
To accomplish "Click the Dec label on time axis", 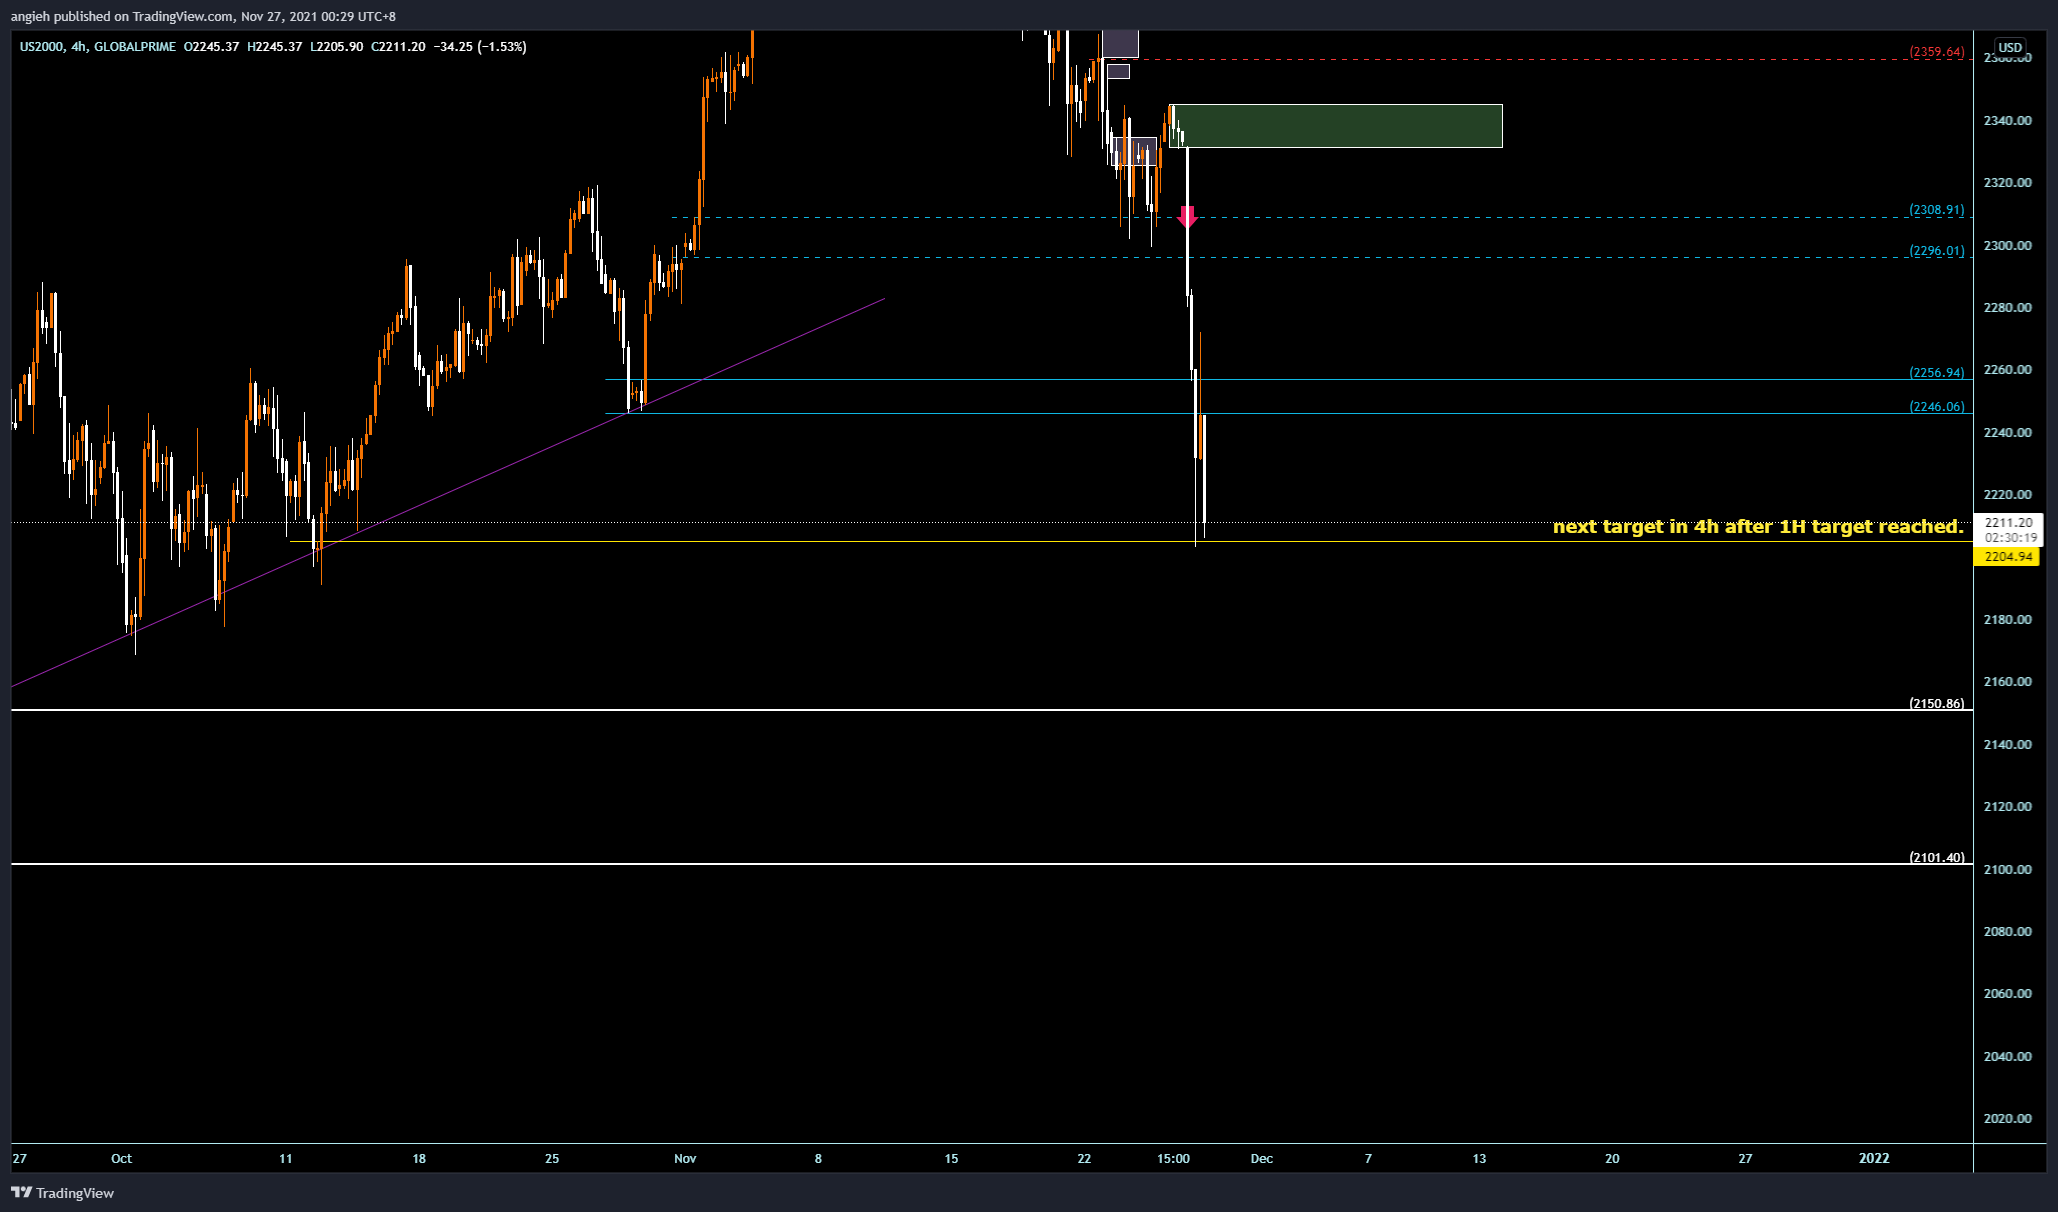I will click(x=1262, y=1159).
